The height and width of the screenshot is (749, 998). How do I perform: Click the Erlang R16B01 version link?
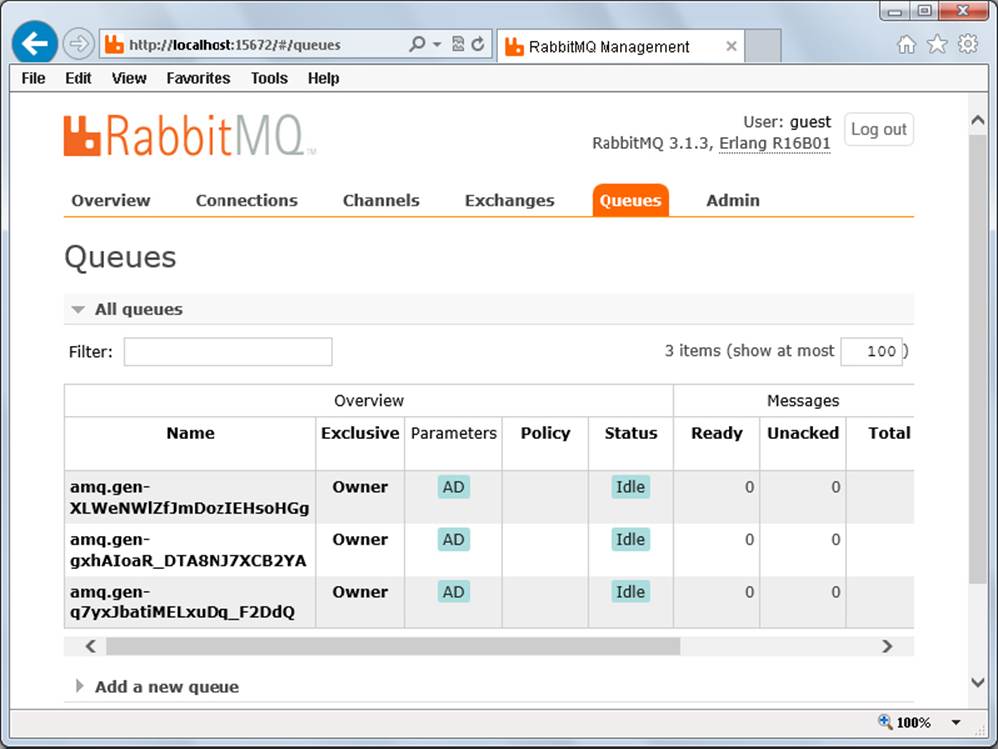point(775,143)
